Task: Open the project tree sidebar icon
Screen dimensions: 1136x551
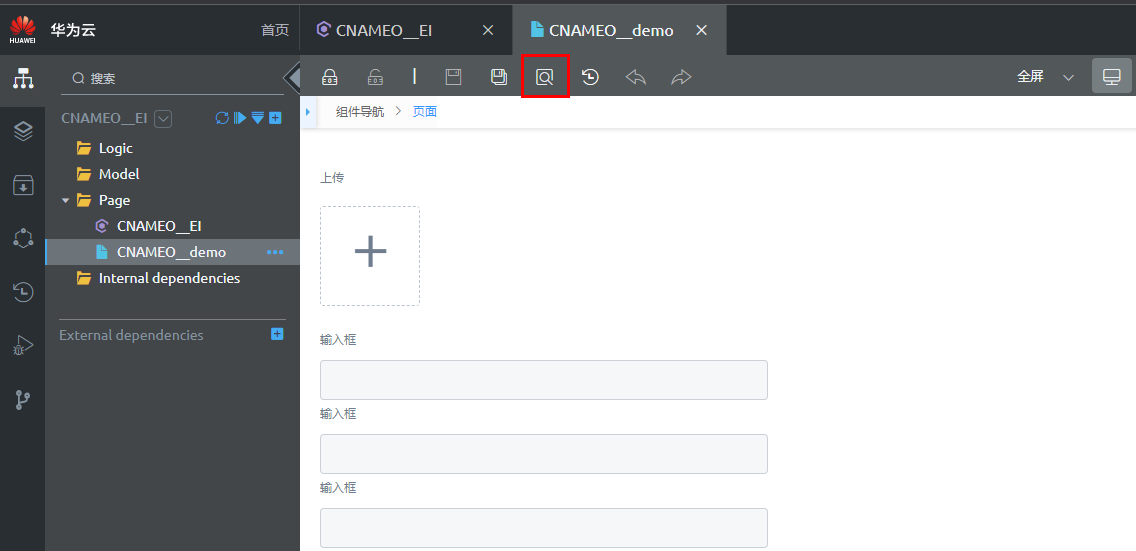Action: (x=23, y=77)
